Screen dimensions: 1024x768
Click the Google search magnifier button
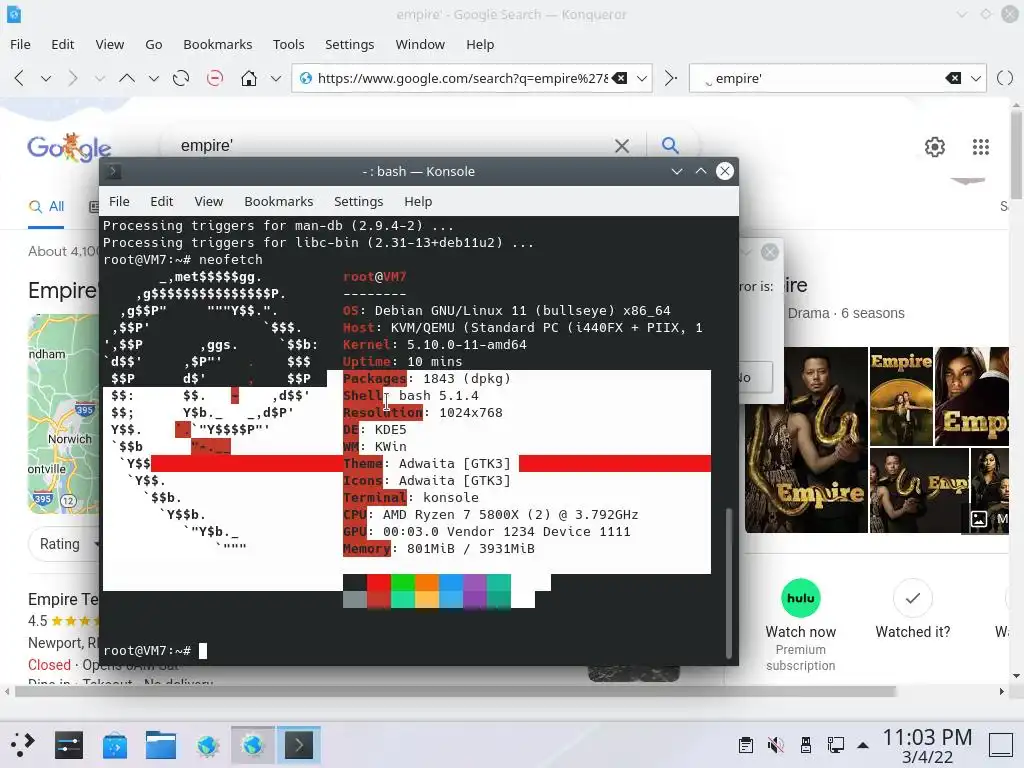pos(670,145)
